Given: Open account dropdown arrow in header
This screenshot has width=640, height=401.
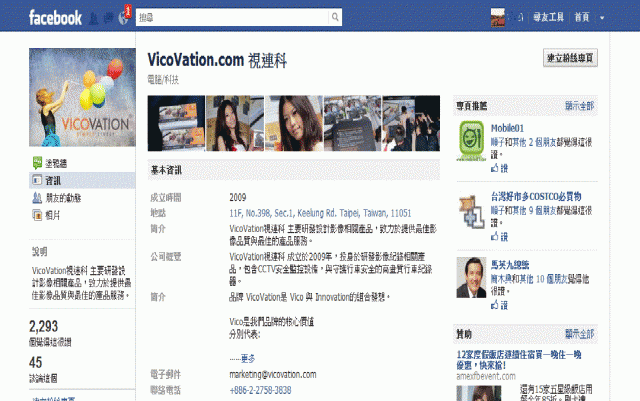Looking at the screenshot, I should 602,18.
